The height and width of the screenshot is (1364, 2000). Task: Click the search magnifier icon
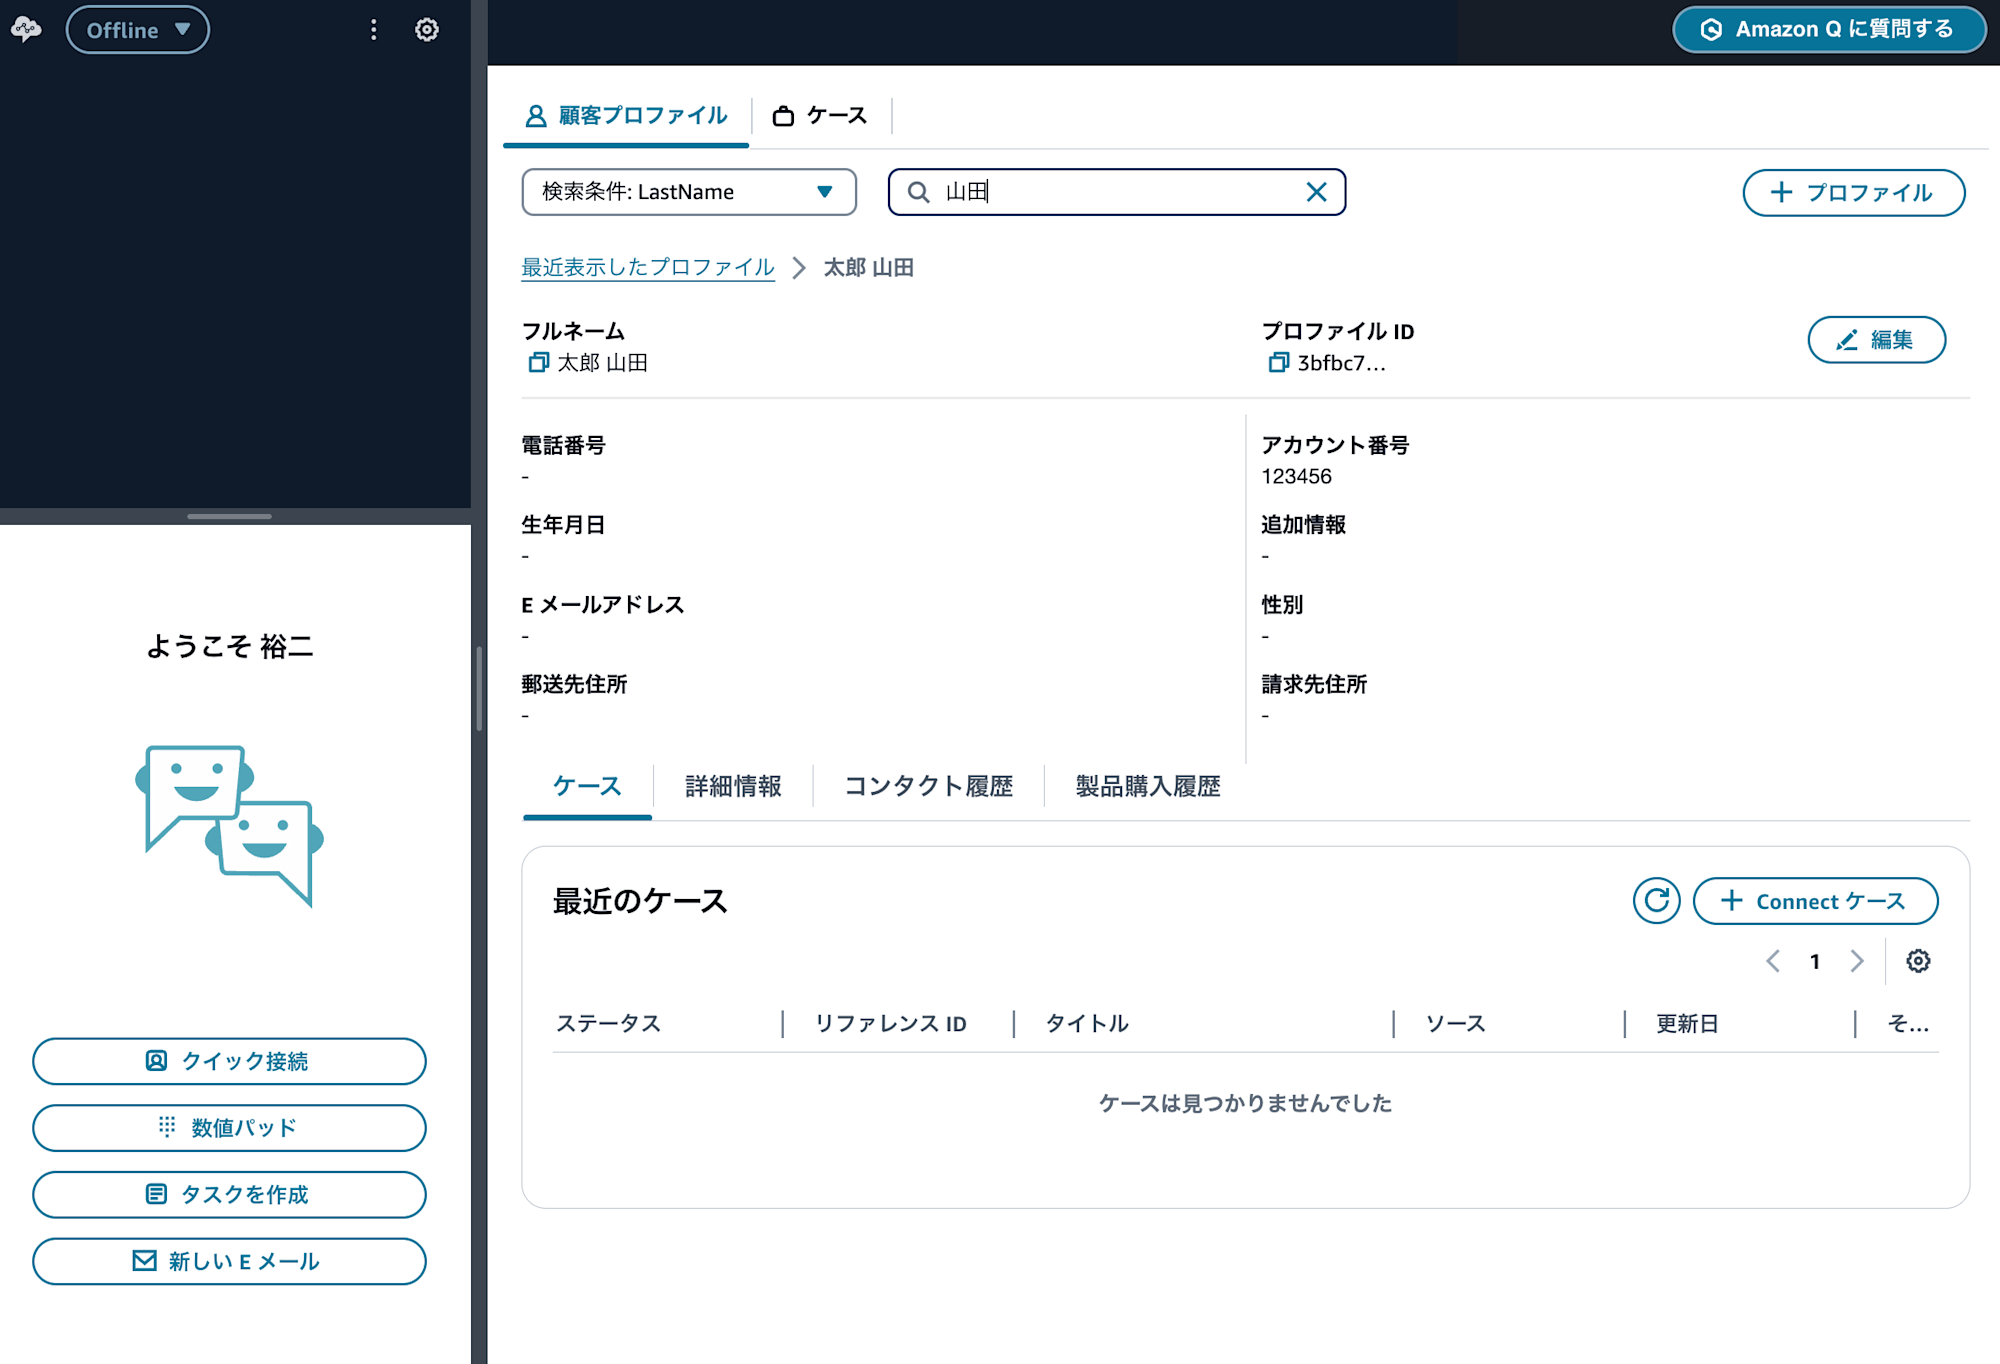coord(918,192)
